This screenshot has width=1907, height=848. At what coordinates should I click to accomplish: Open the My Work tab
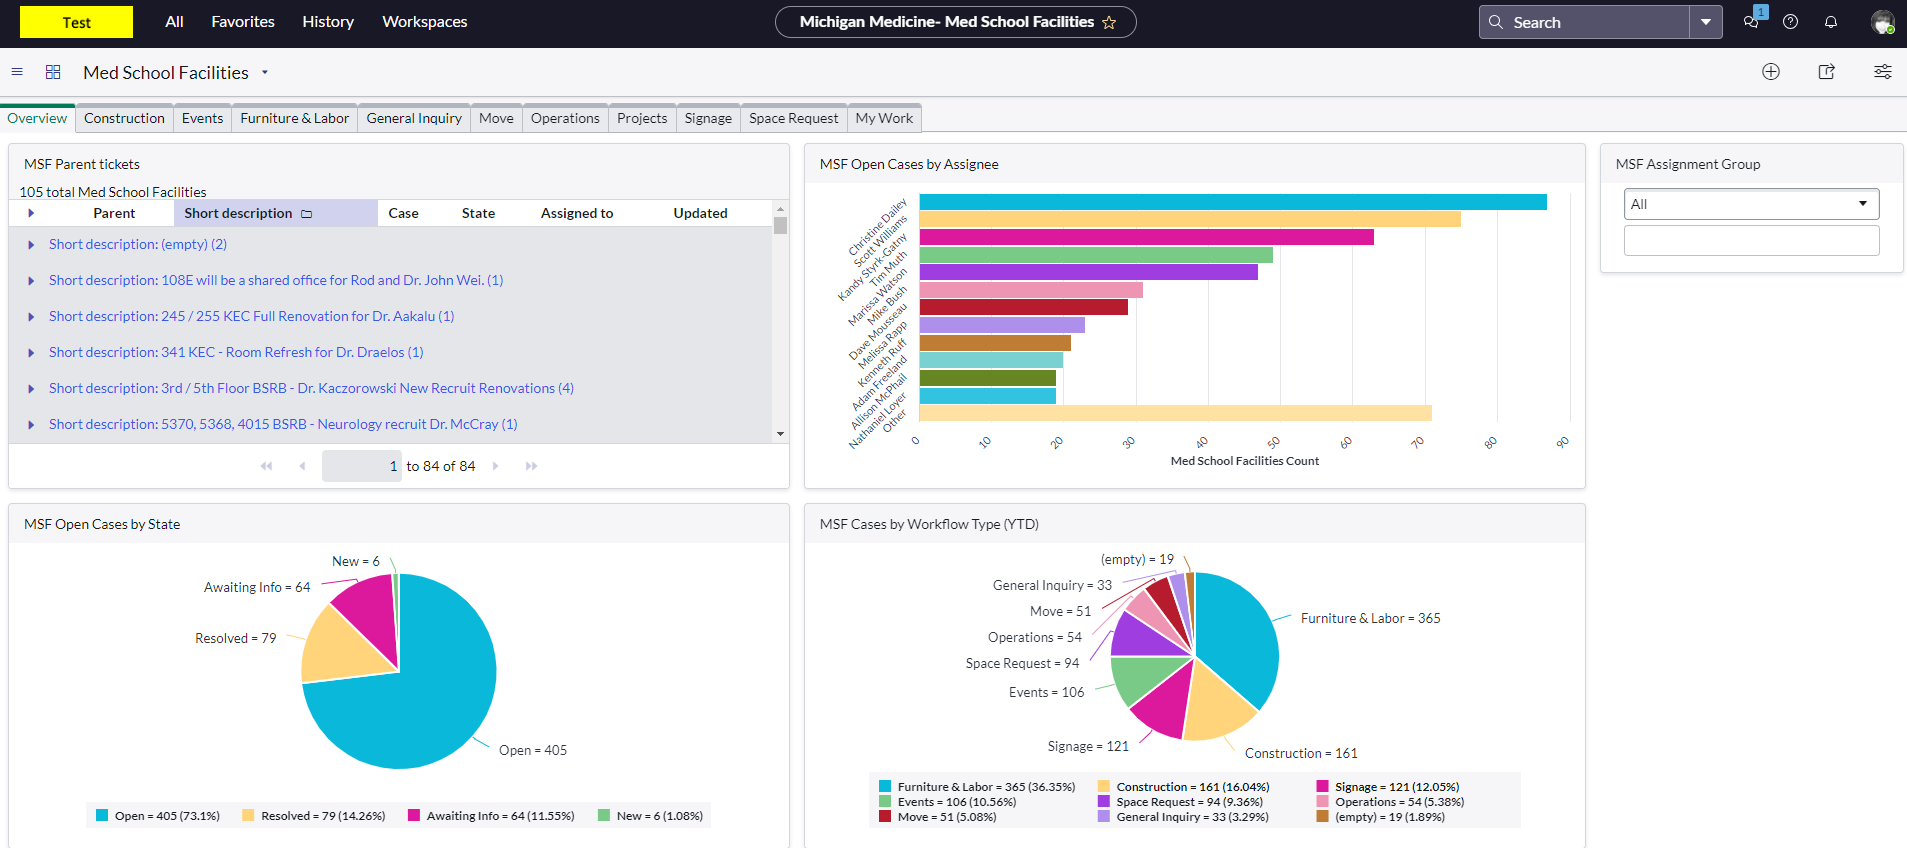pyautogui.click(x=884, y=118)
